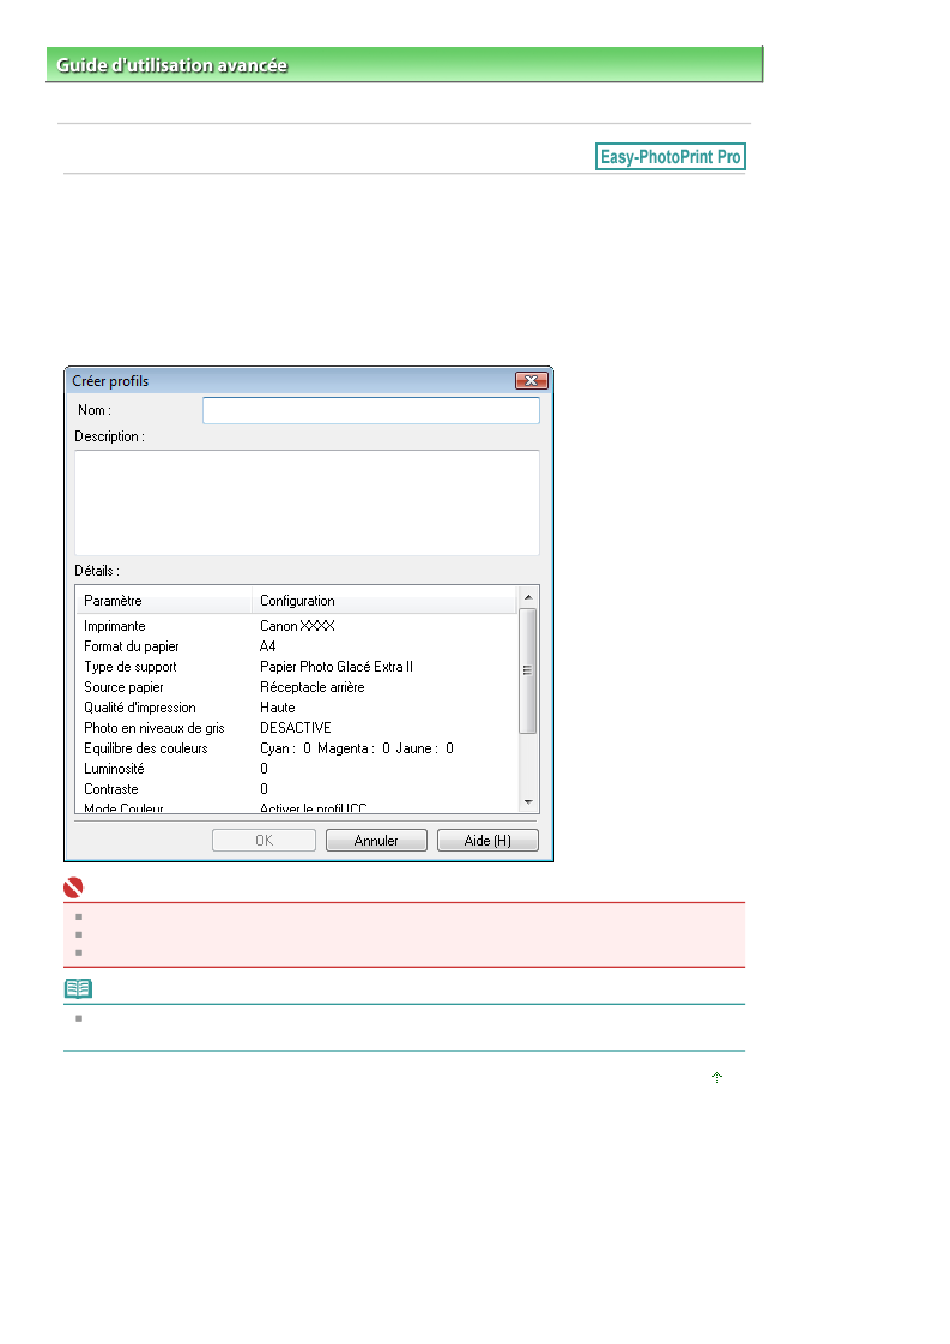The height and width of the screenshot is (1344, 950).
Task: Click the DESACTIVE value
Action: pyautogui.click(x=296, y=728)
